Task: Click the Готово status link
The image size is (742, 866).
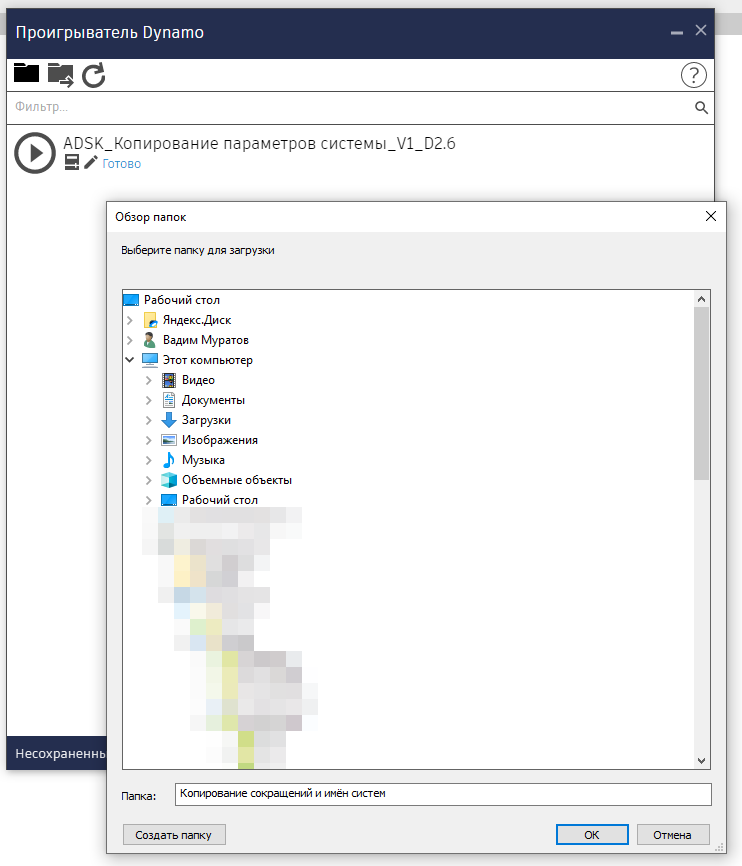Action: pos(122,163)
